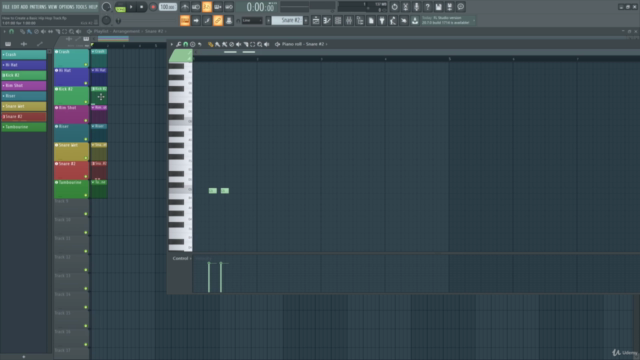Toggle loop recording button
Screen dimensions: 640x360
point(229,7)
